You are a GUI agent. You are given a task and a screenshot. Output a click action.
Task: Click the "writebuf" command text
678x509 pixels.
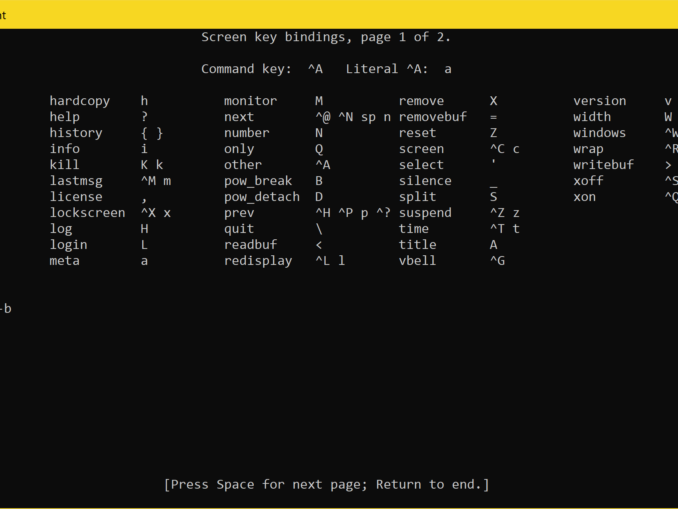603,165
